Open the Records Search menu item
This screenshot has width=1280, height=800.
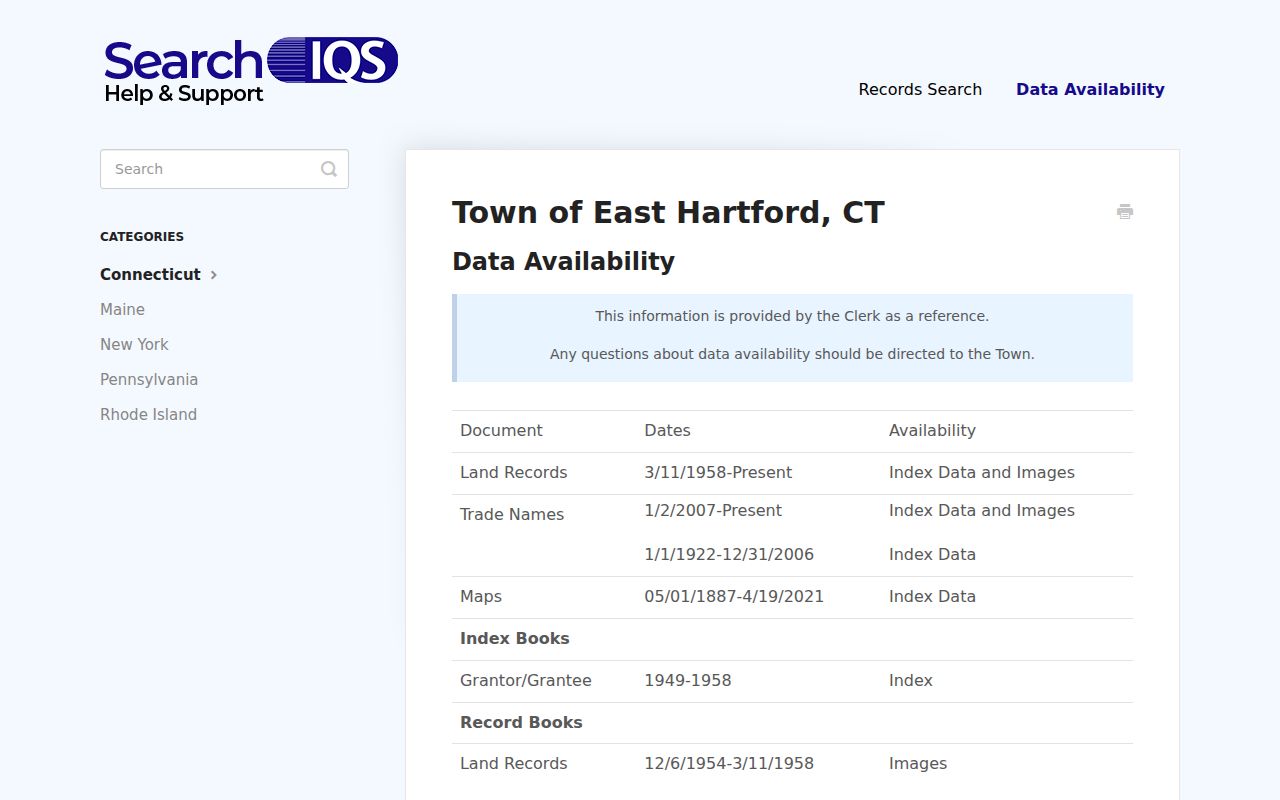pos(920,89)
